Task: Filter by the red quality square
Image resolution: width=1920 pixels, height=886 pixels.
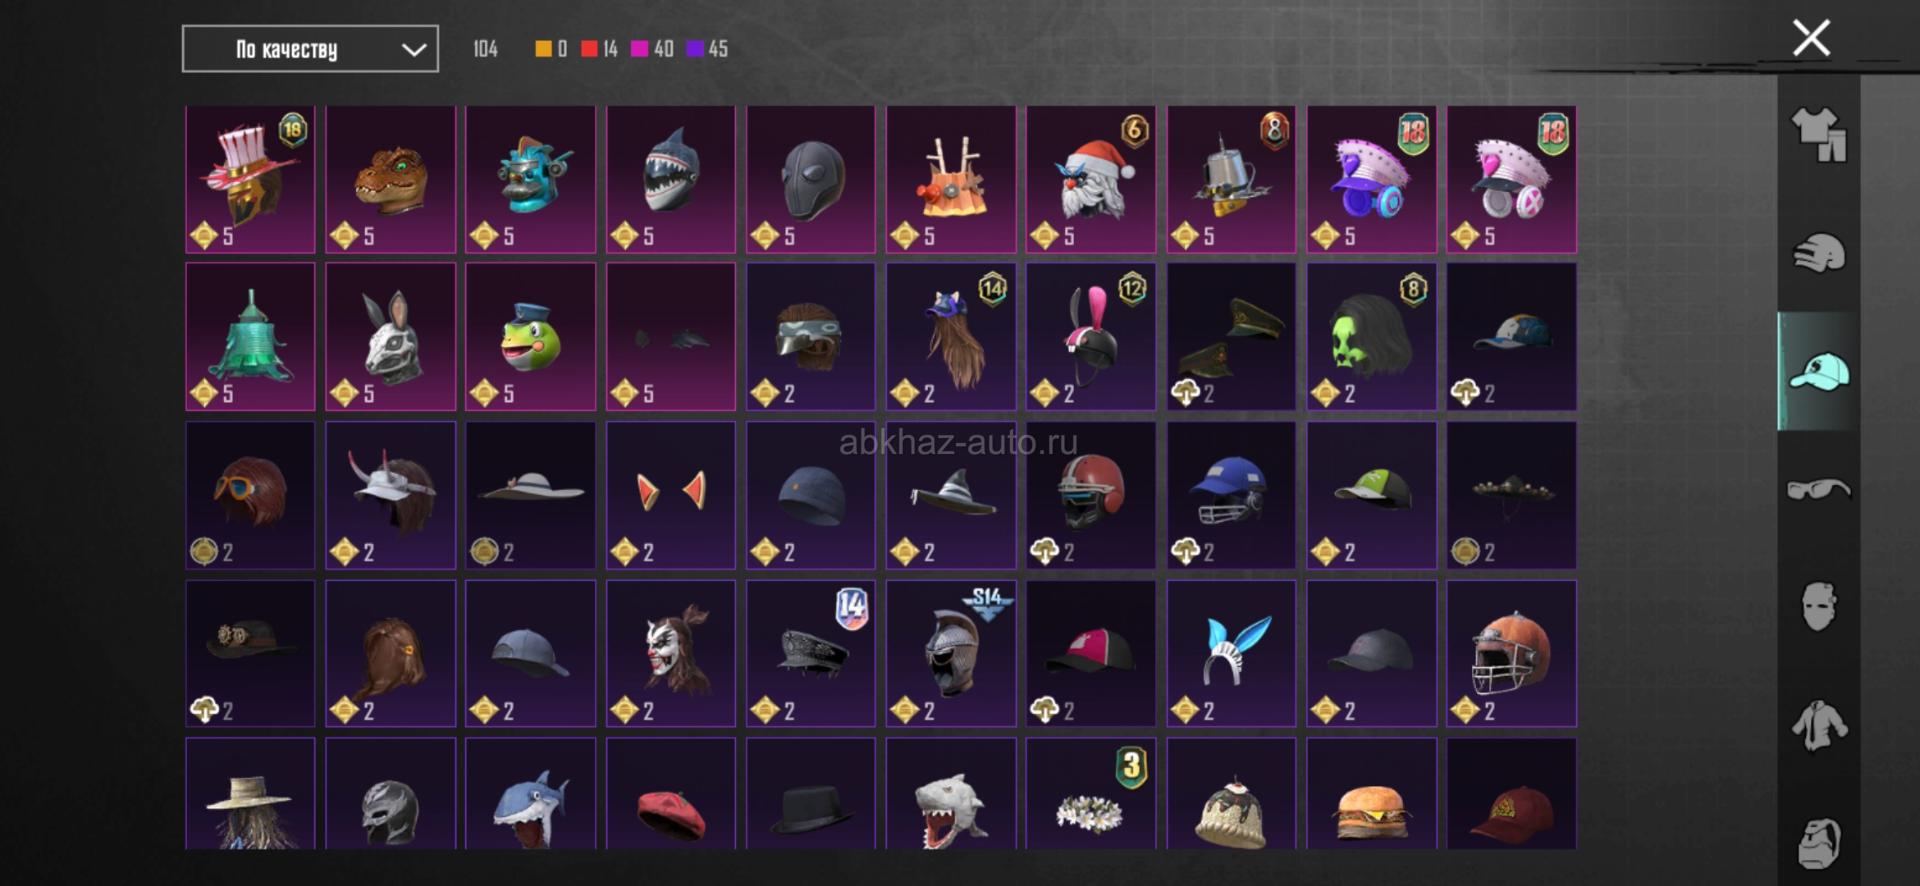Action: click(589, 49)
